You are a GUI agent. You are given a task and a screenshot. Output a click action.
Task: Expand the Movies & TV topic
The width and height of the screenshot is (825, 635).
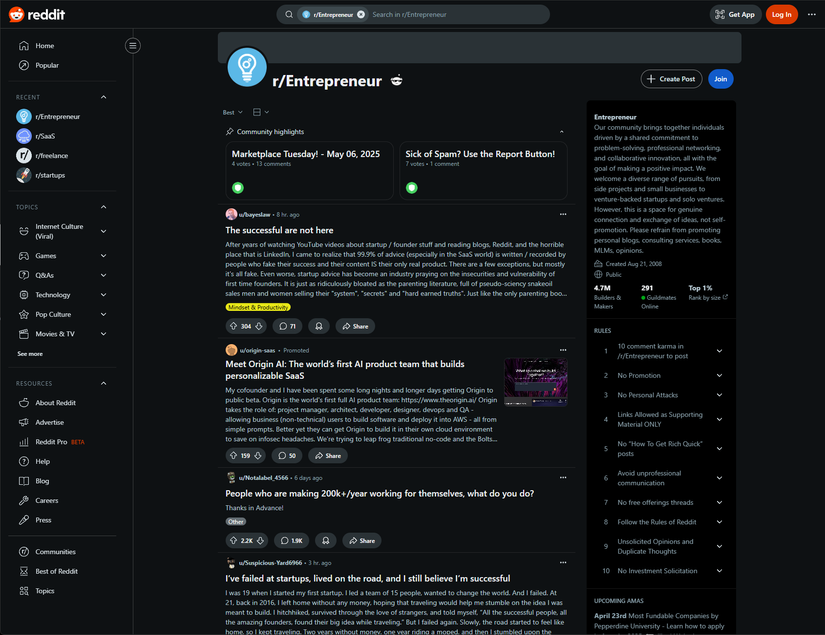104,334
